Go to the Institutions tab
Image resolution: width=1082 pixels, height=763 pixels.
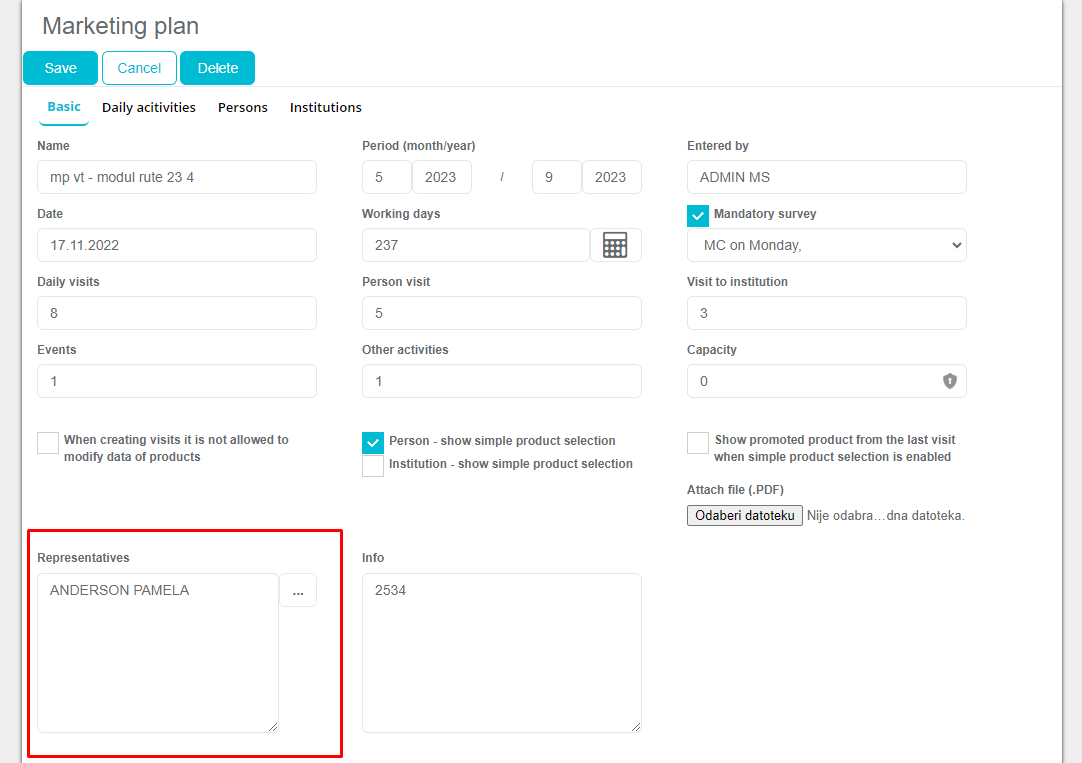pyautogui.click(x=326, y=107)
